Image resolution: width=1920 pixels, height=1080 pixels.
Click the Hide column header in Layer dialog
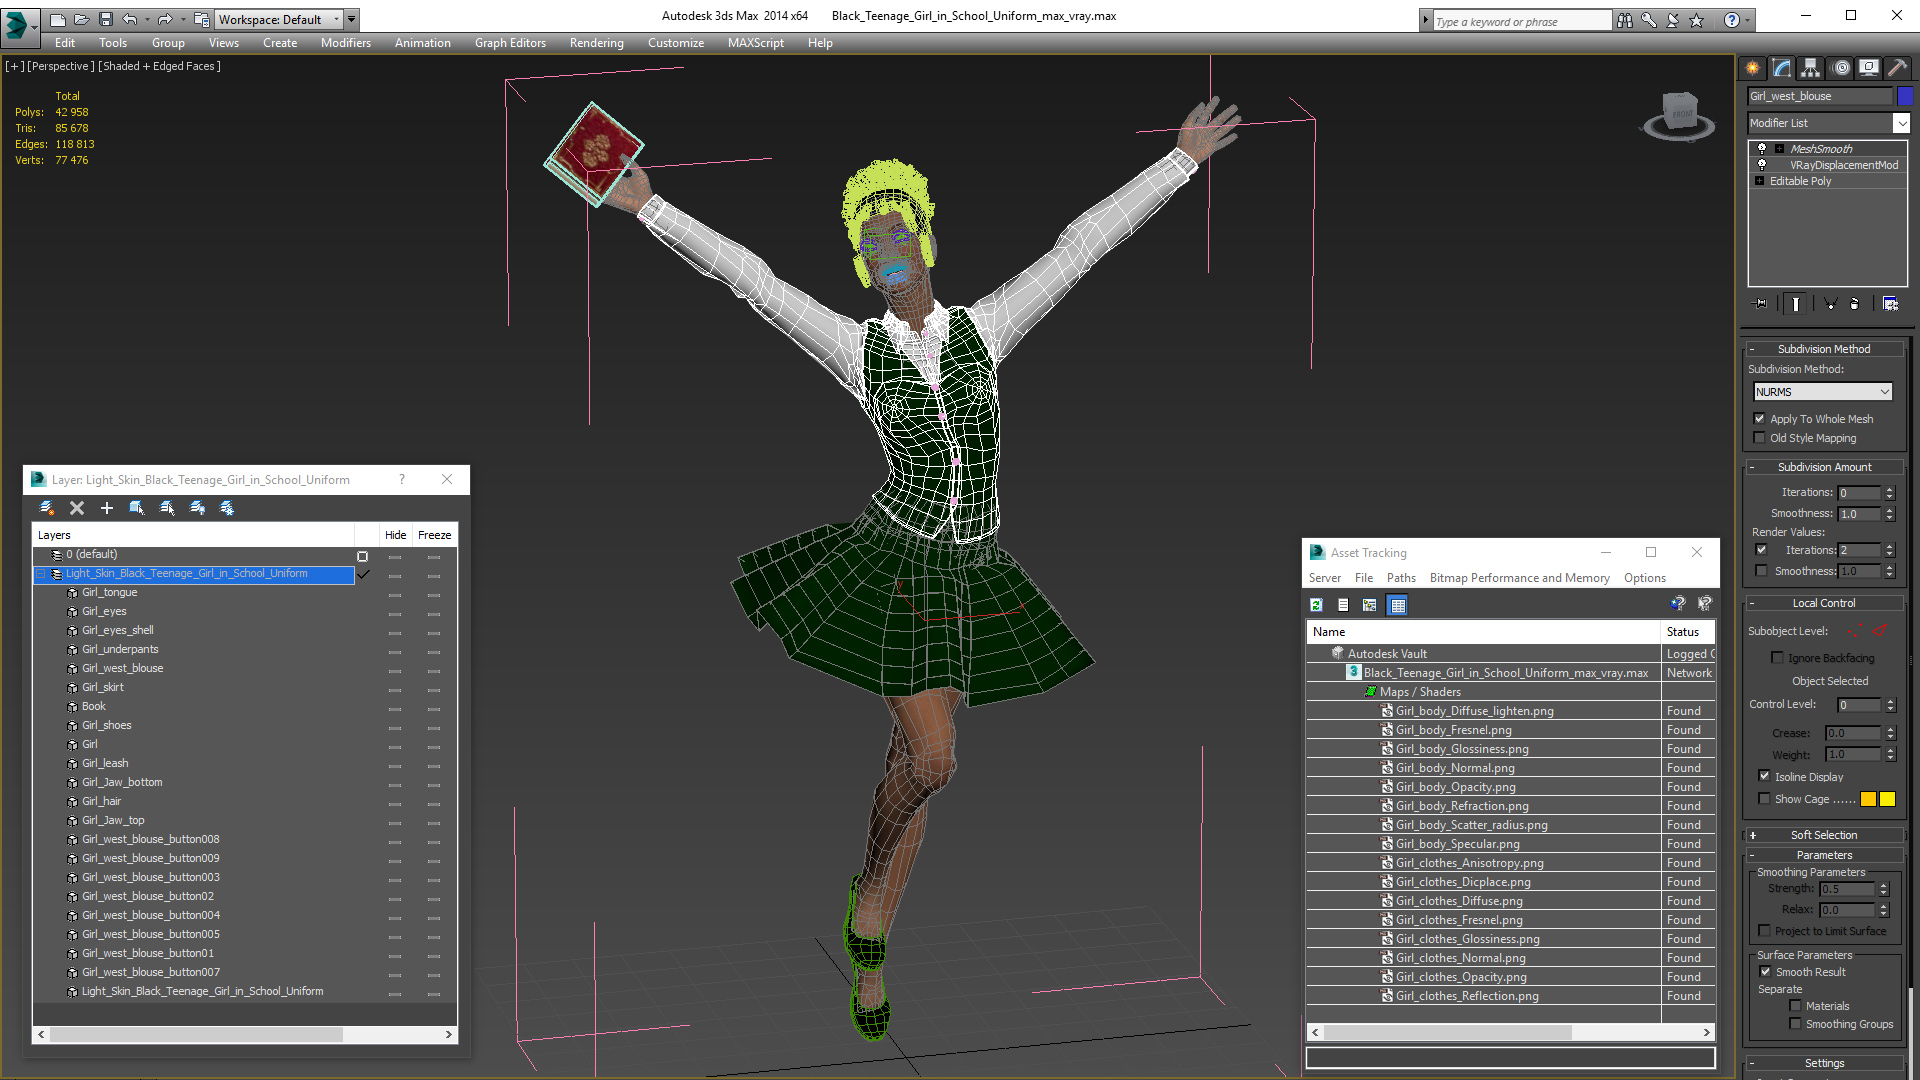tap(395, 535)
